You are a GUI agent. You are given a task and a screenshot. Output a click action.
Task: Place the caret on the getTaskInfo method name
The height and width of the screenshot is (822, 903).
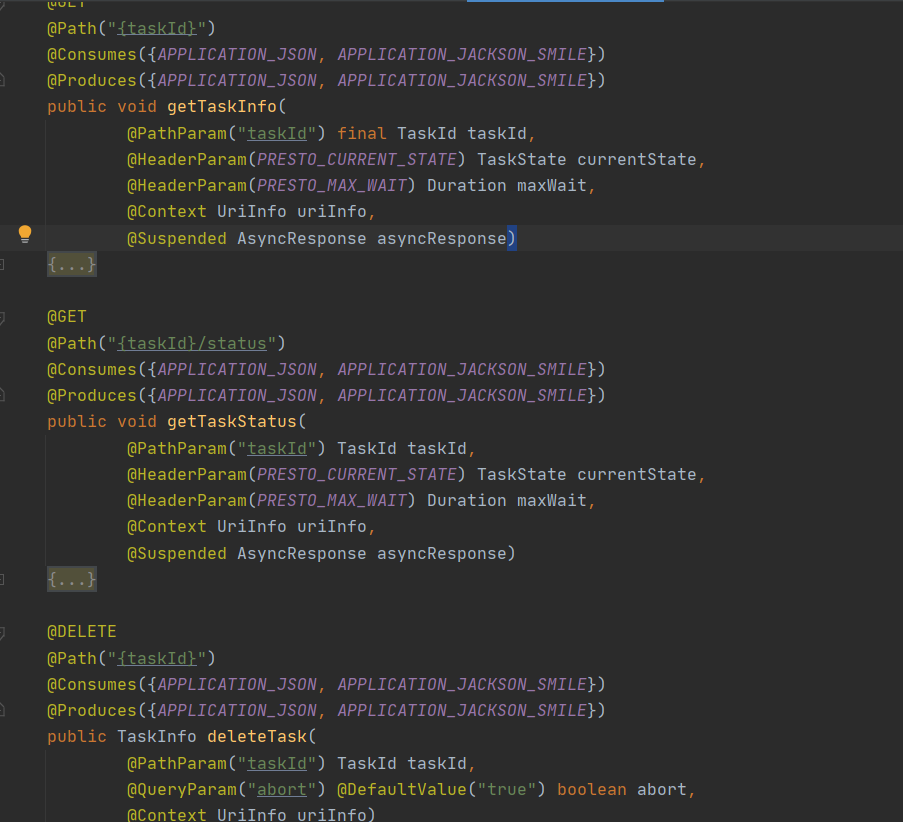point(222,107)
